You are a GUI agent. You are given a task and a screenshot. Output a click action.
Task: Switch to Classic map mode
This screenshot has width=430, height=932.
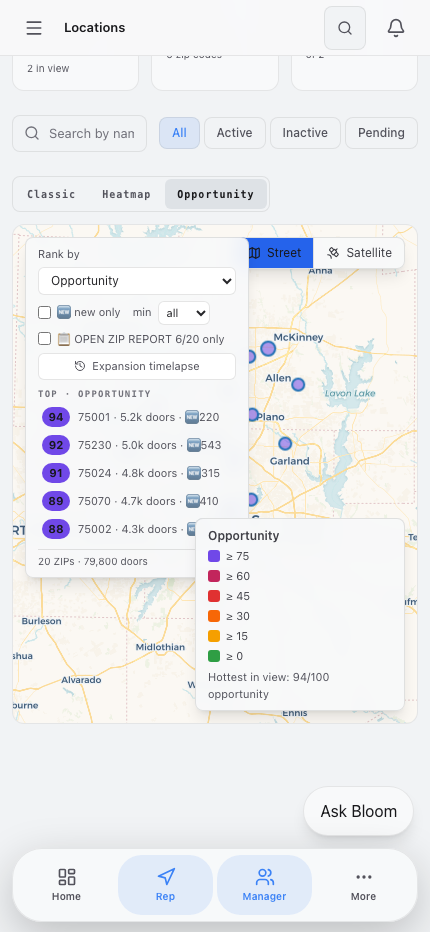[51, 194]
